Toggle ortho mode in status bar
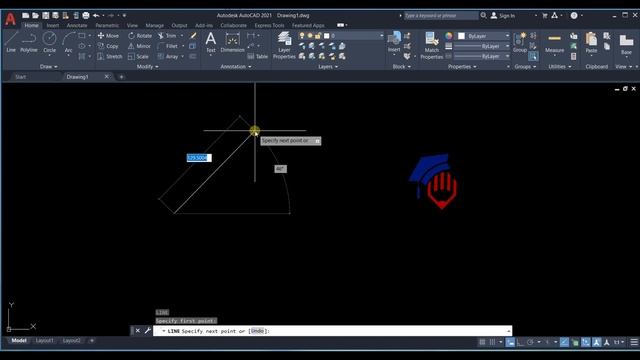 (520, 342)
